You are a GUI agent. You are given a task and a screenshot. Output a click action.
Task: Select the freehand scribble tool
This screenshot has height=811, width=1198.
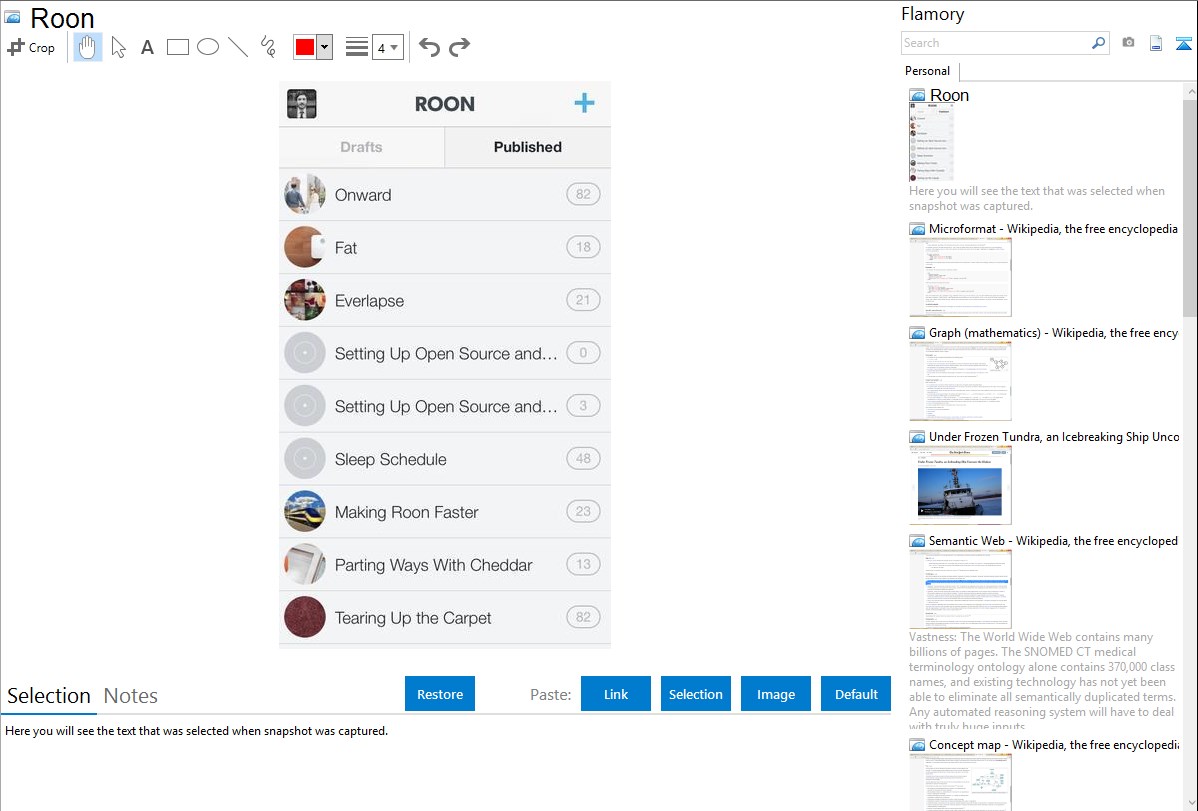tap(268, 47)
